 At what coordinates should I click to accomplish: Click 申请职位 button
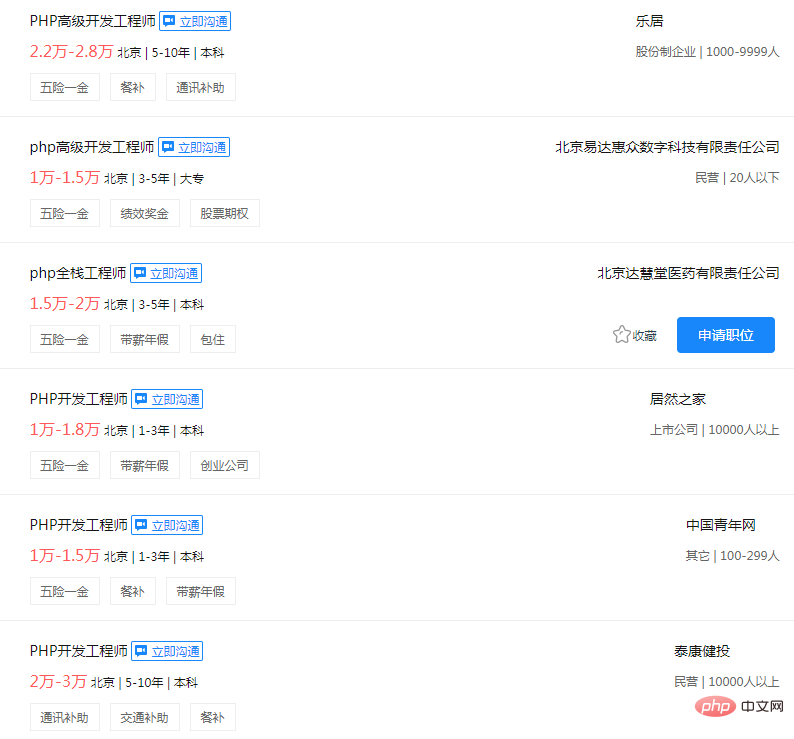[x=726, y=335]
